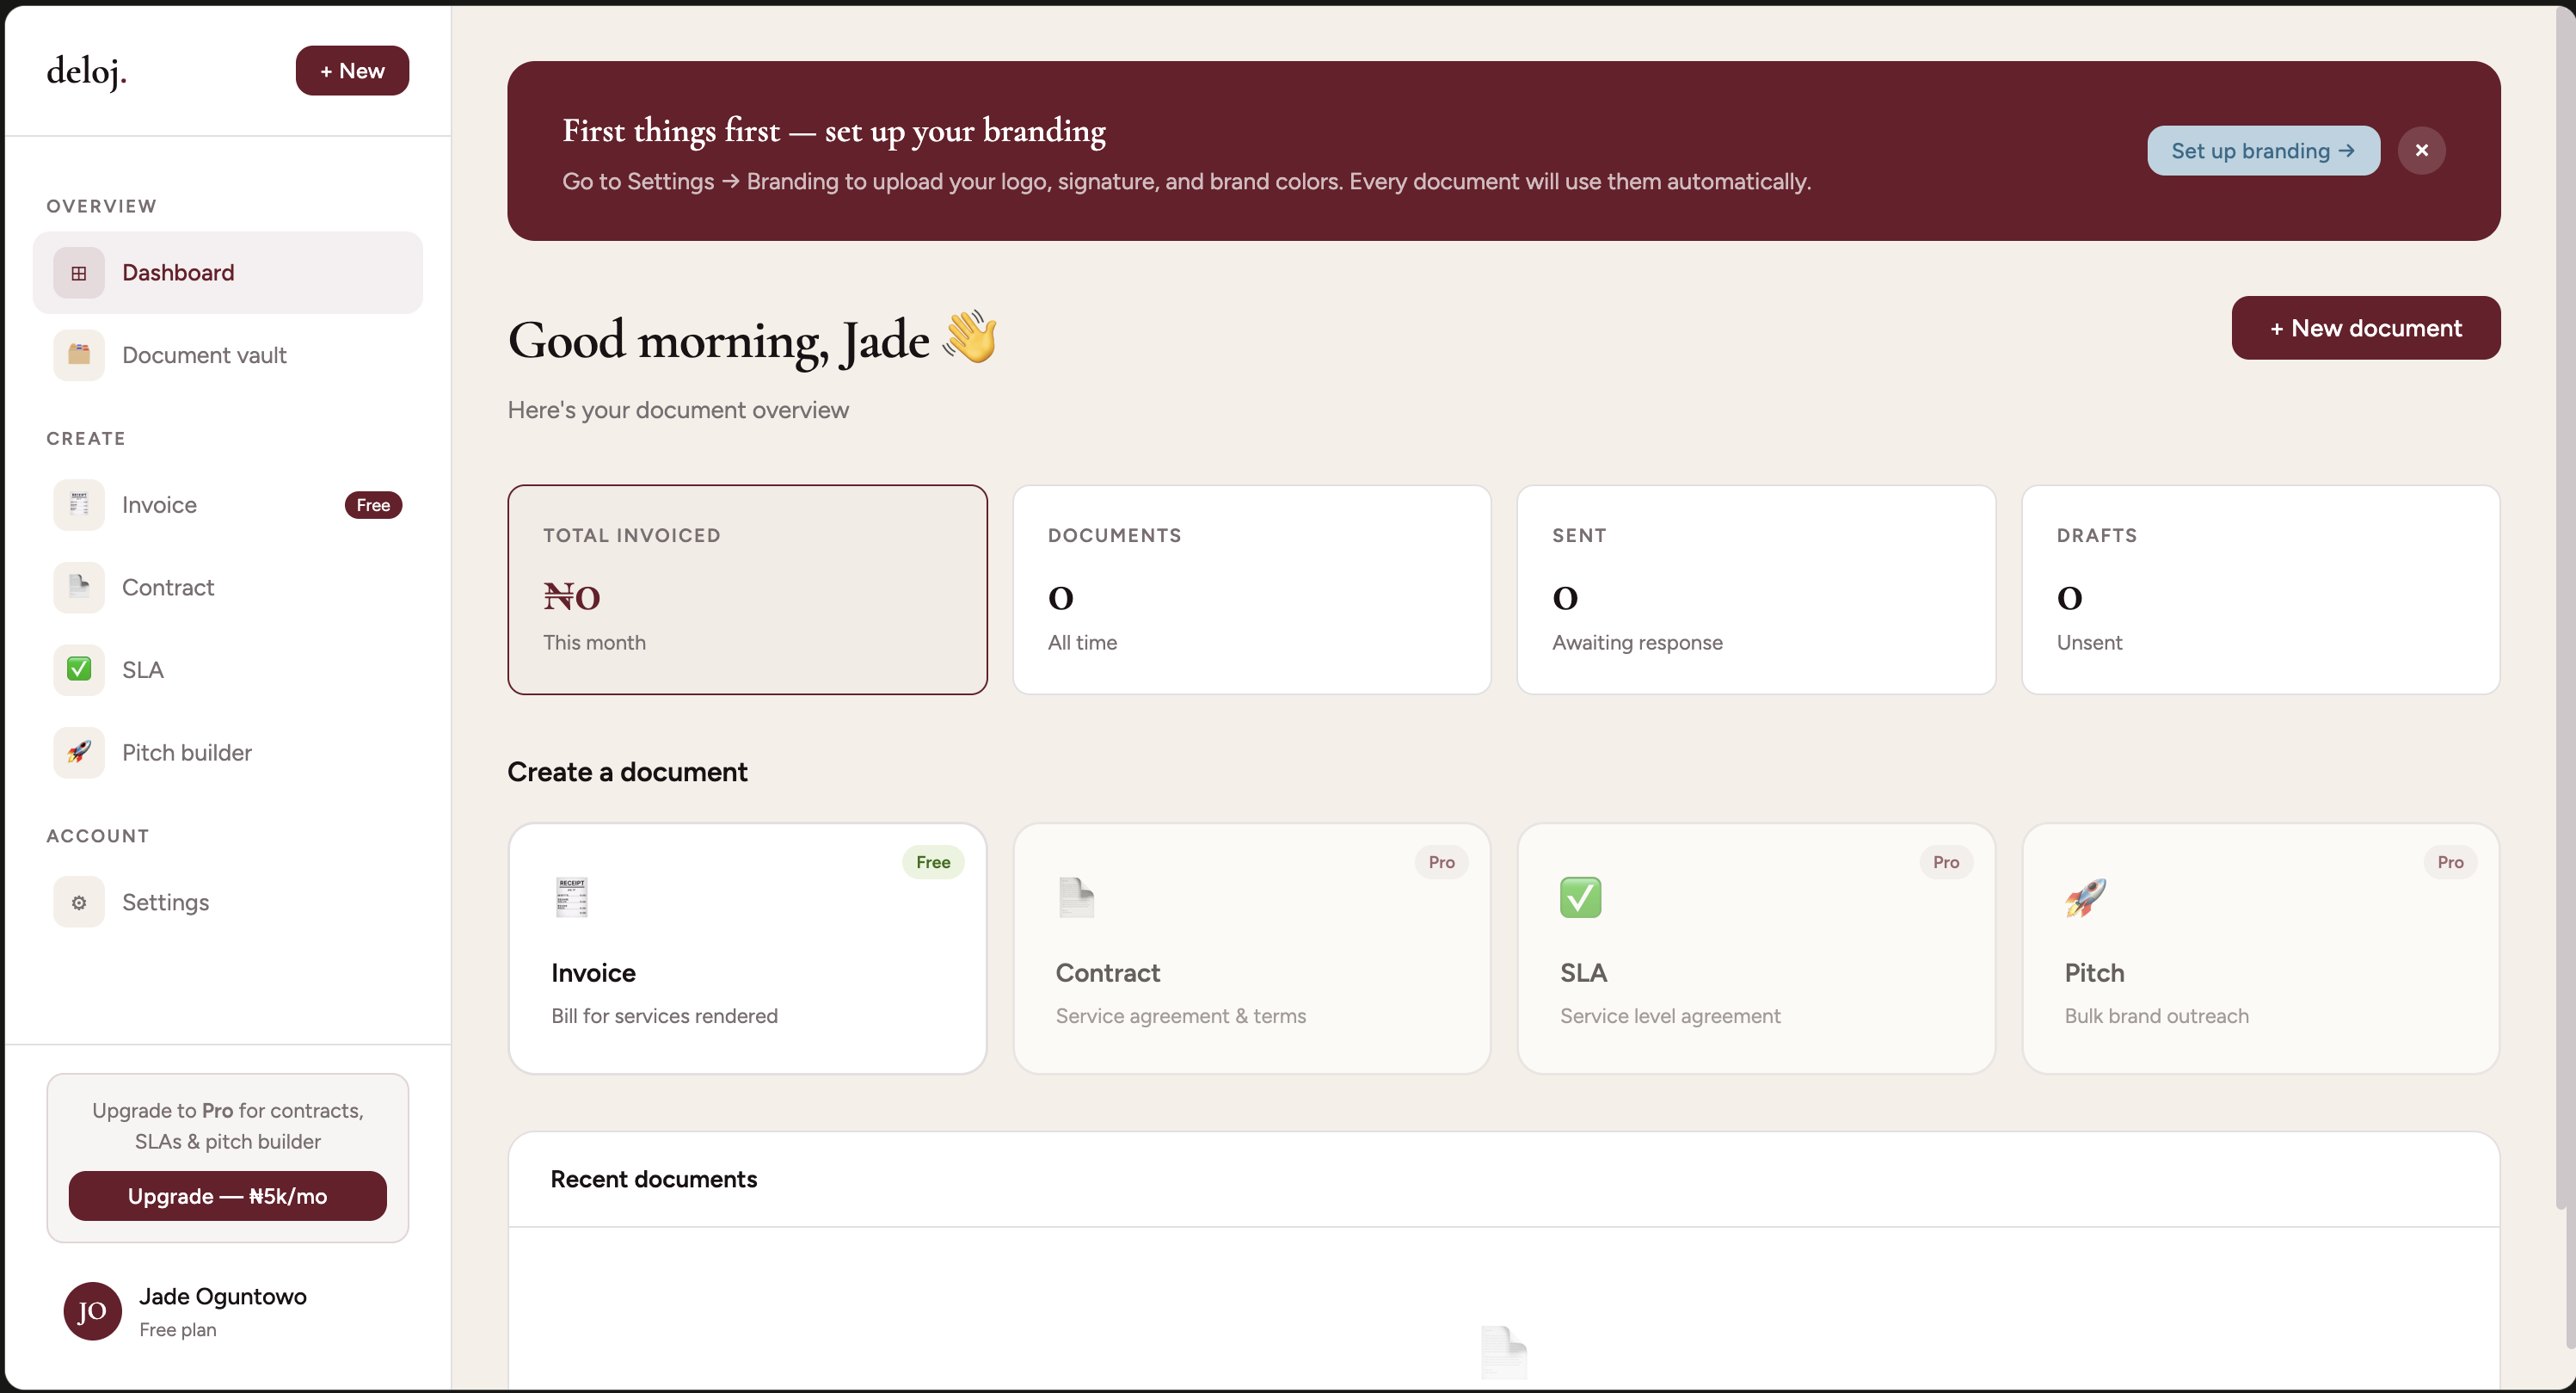Click the Pro badge on Pitch card
The width and height of the screenshot is (2576, 1393).
click(2450, 862)
